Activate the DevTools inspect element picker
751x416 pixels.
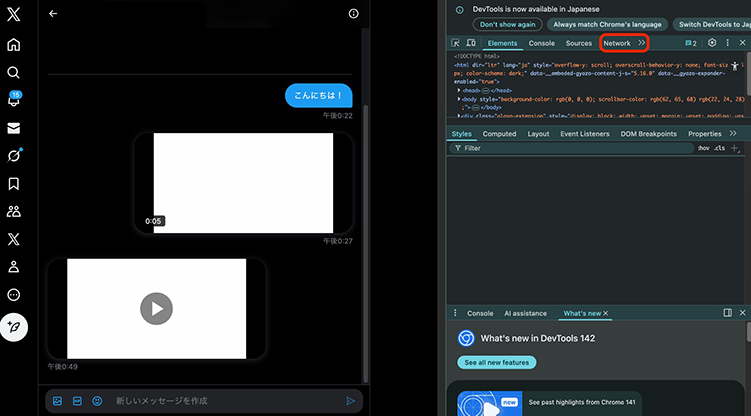[456, 43]
